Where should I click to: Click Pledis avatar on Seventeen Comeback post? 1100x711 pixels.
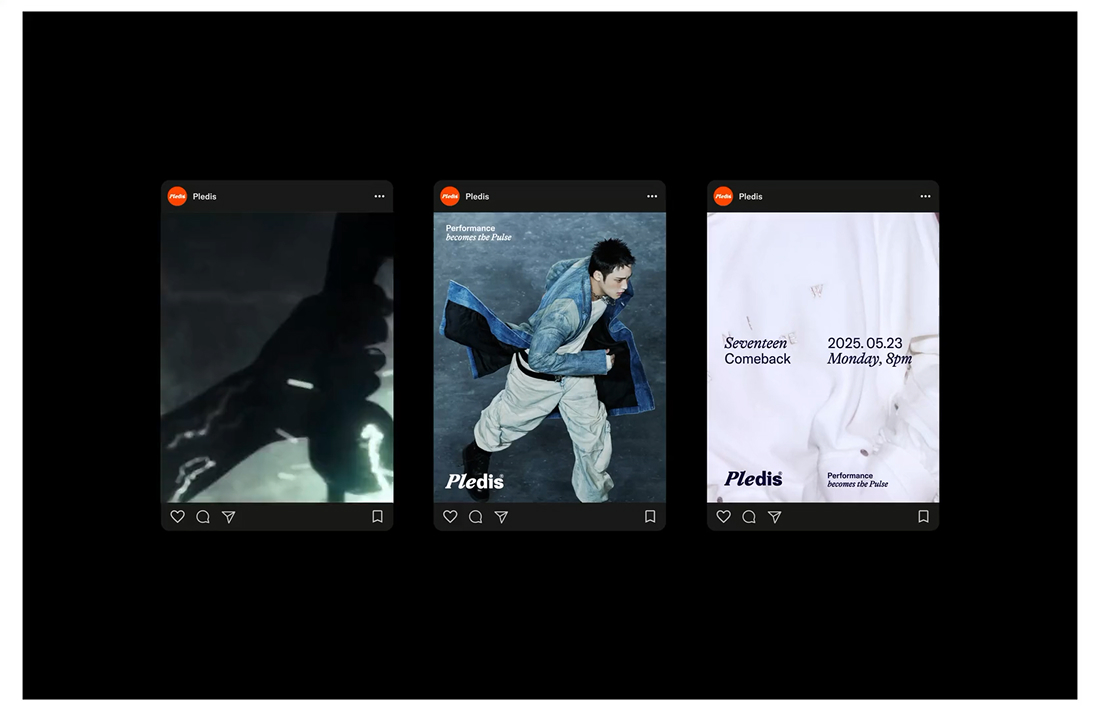coord(723,197)
